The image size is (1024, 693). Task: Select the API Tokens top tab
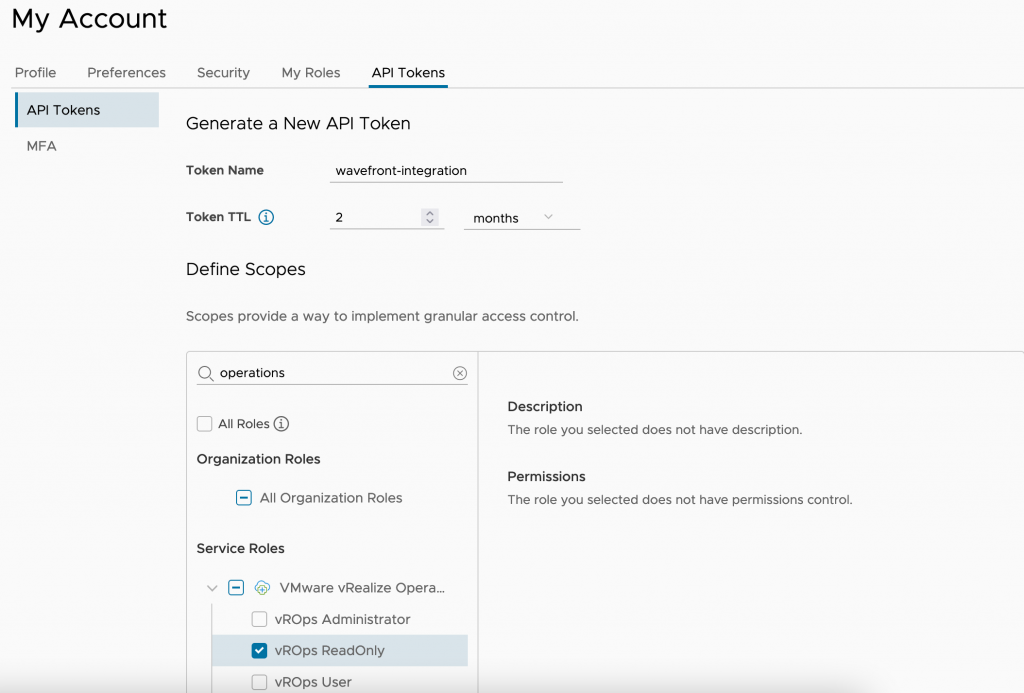pos(408,73)
